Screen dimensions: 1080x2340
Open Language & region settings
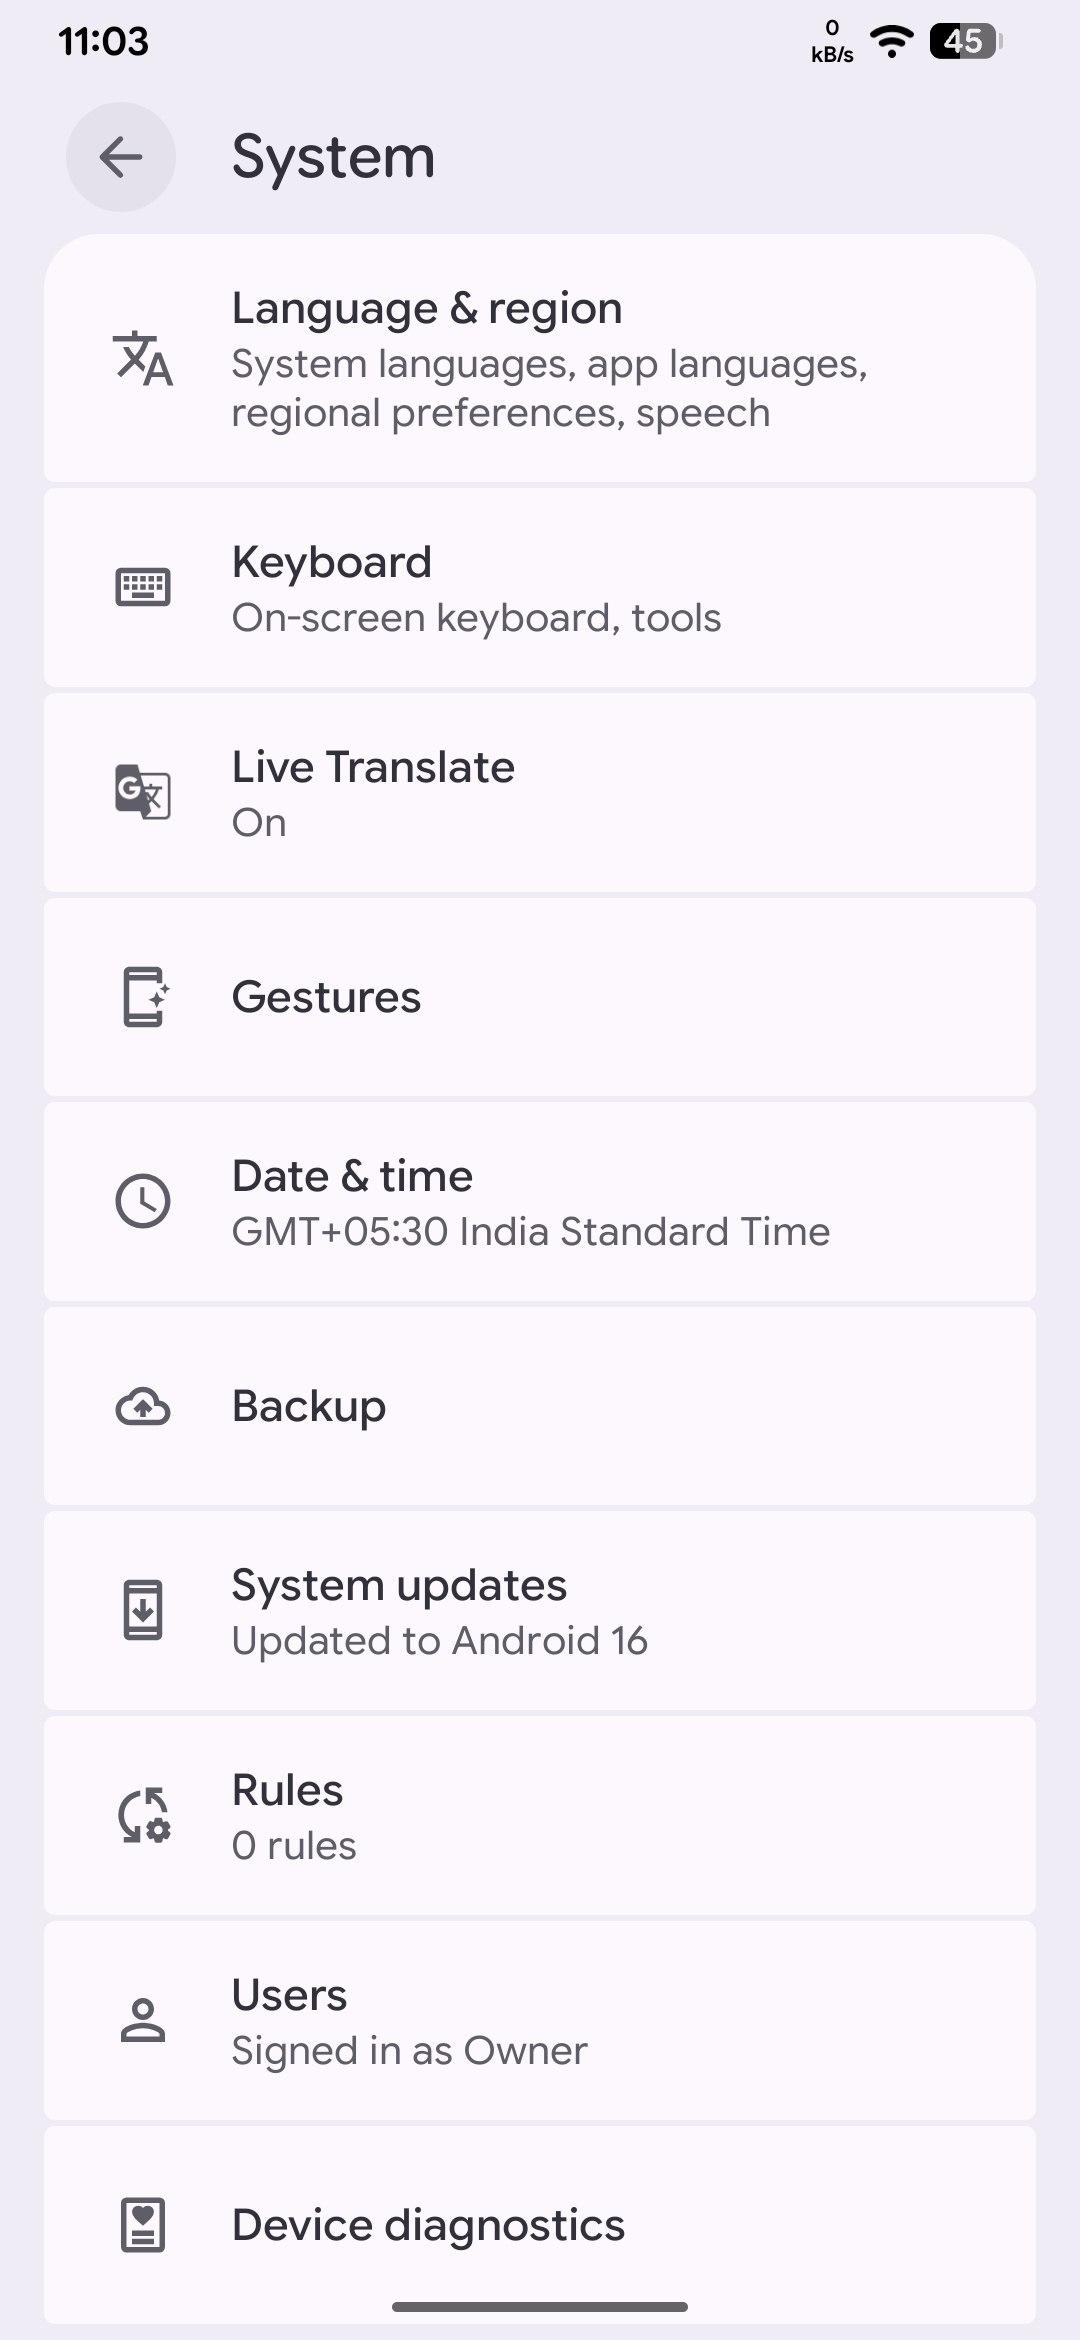coord(548,359)
